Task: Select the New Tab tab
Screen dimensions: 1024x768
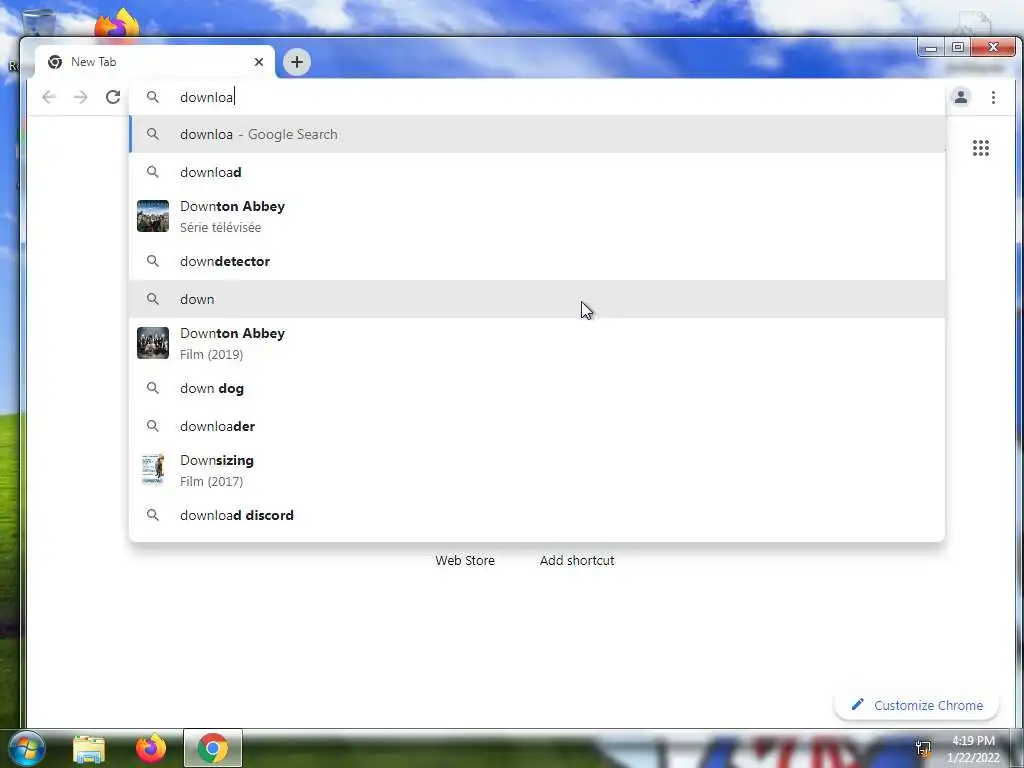Action: pos(155,62)
